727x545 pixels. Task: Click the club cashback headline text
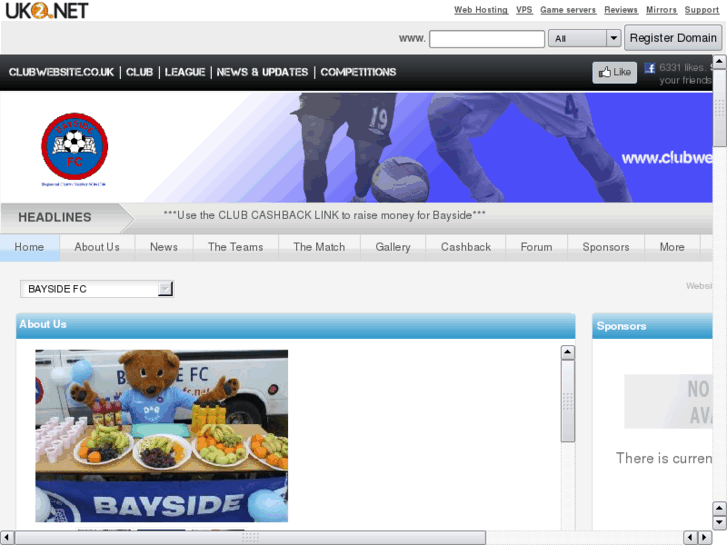[x=325, y=216]
